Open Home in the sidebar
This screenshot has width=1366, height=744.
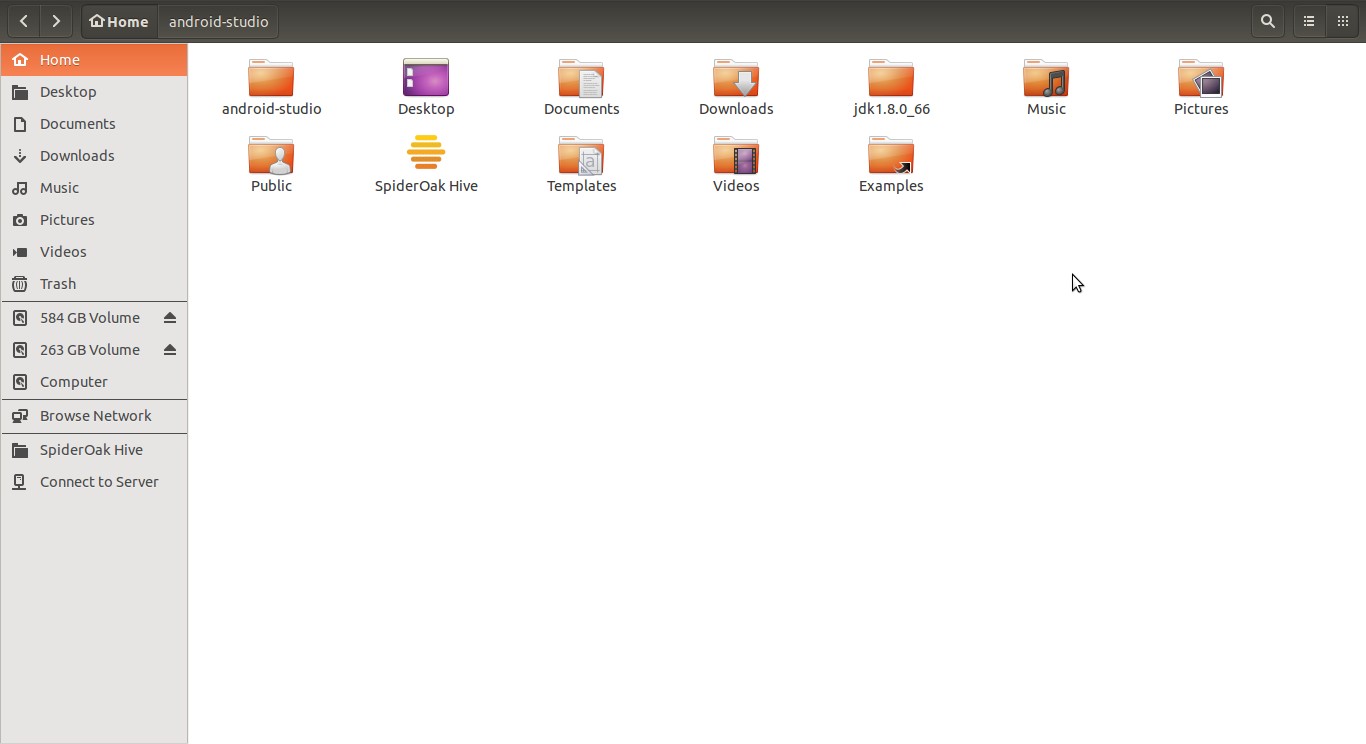tap(94, 60)
